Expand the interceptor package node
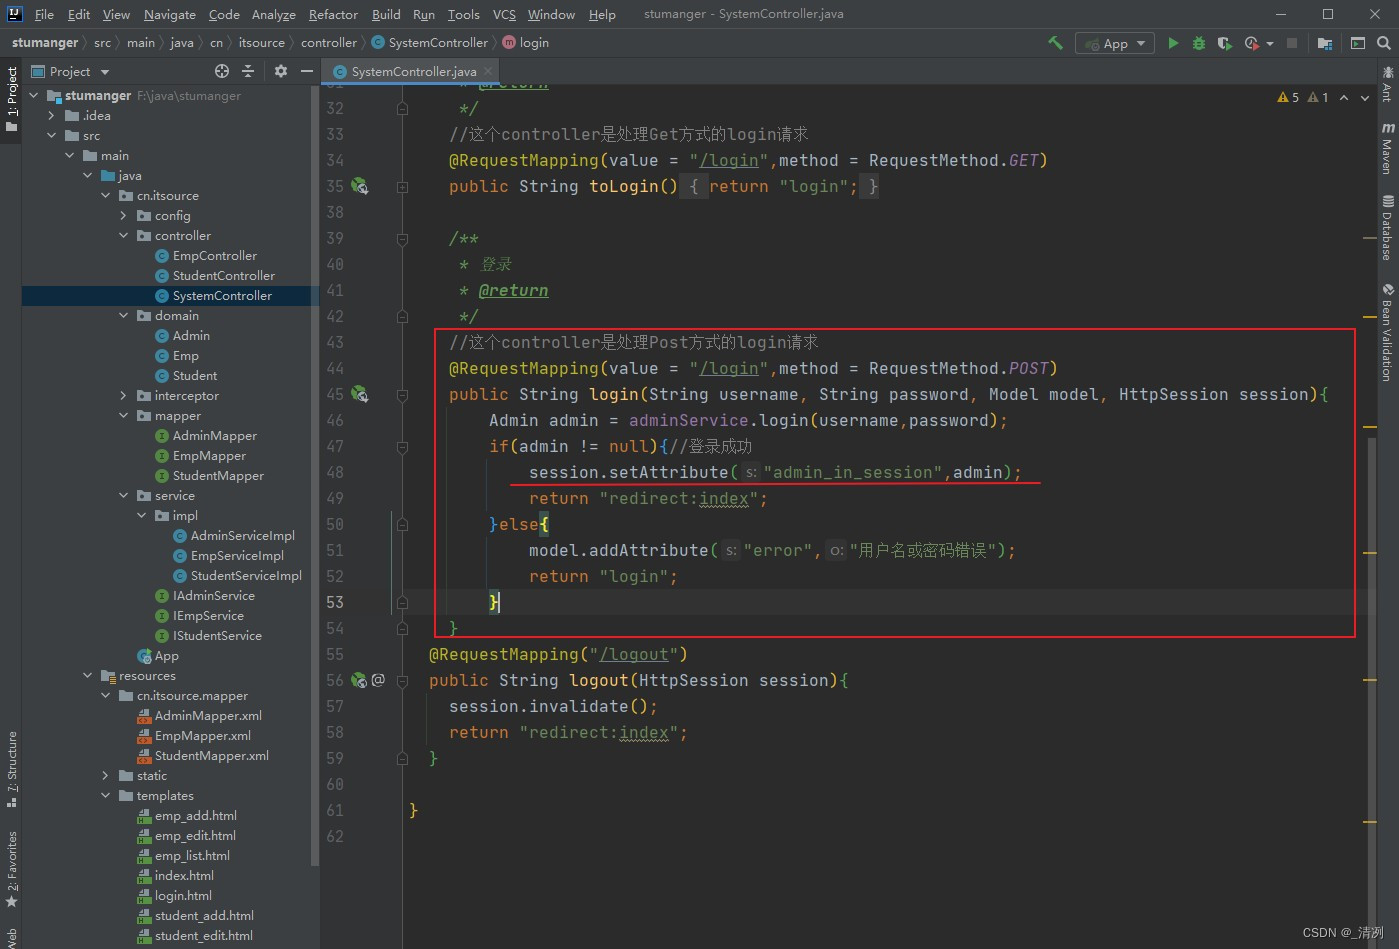 [124, 396]
